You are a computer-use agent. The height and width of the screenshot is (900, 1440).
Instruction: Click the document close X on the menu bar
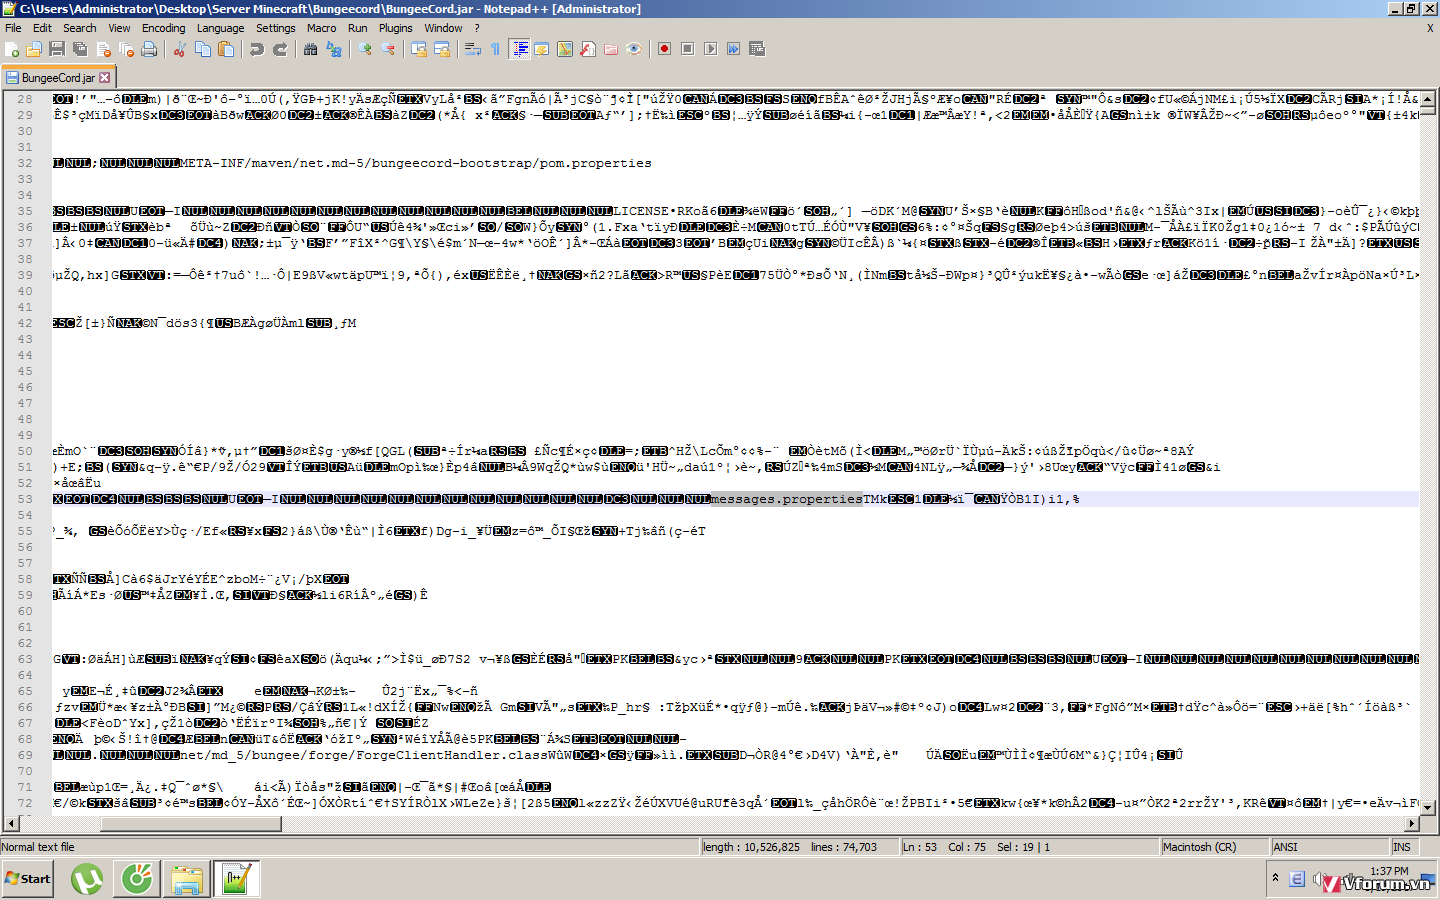tap(1430, 28)
